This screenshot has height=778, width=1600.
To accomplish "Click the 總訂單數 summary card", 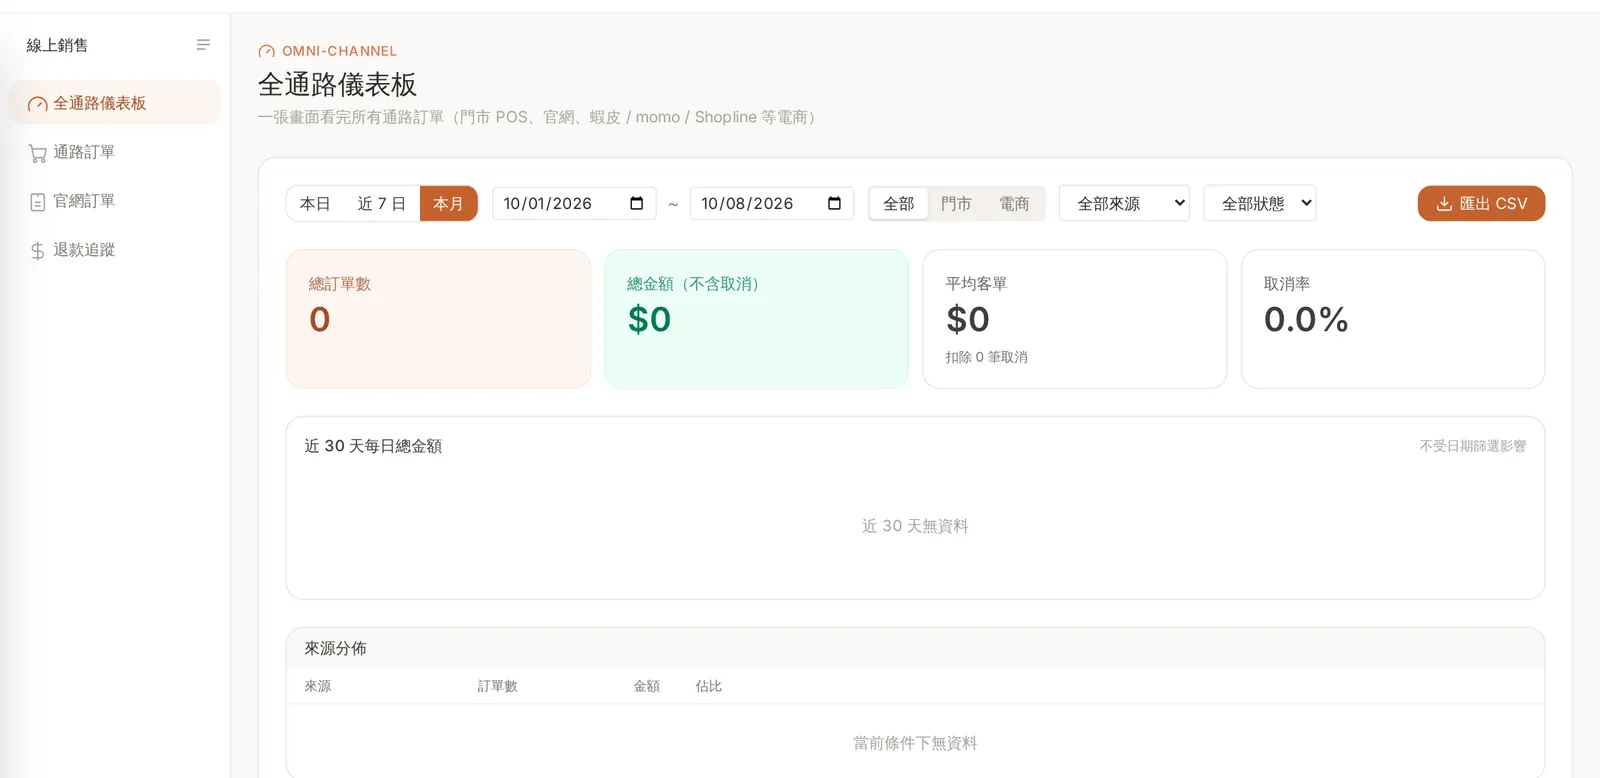I will [x=438, y=319].
